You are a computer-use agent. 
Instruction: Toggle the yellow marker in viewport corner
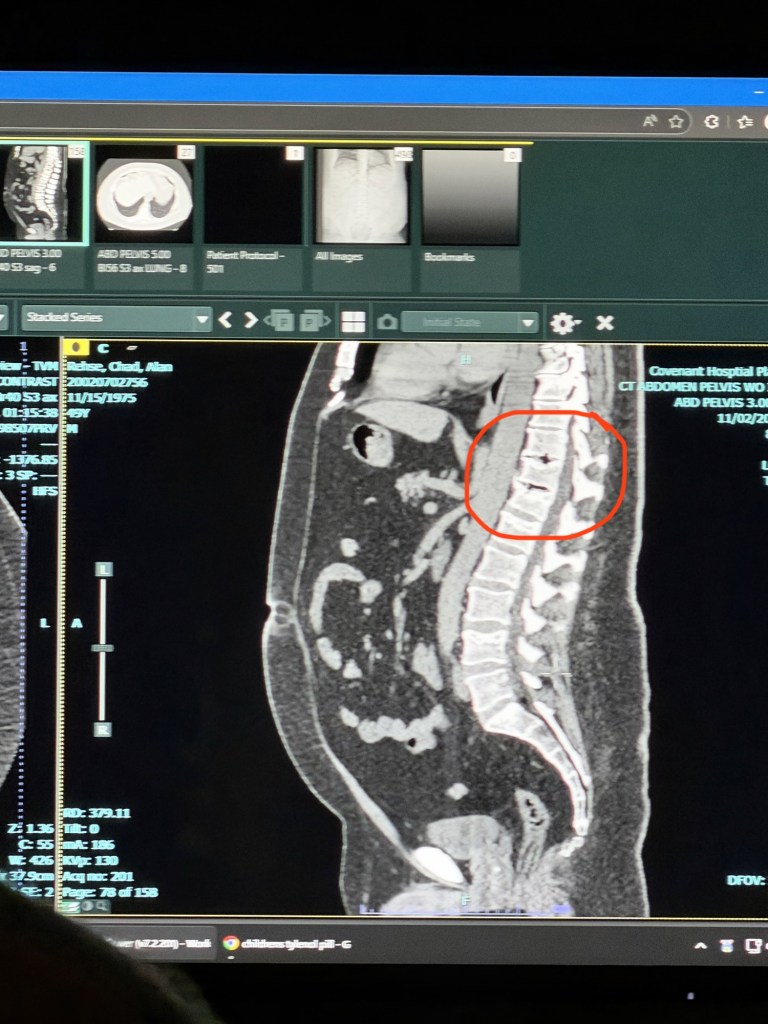76,347
